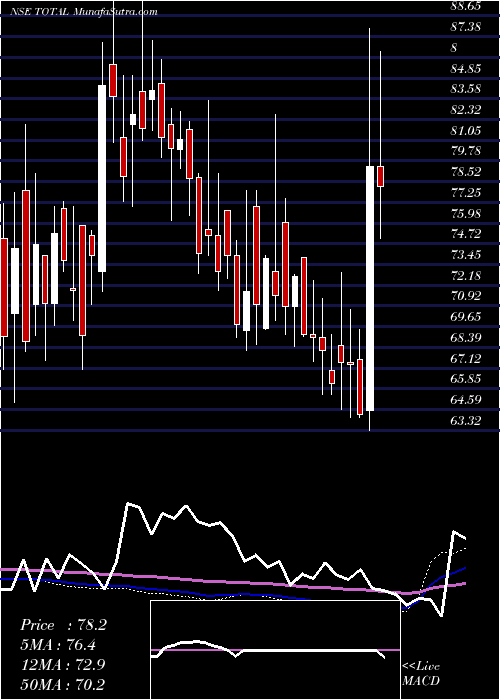Click the 67.12 price axis label

(466, 358)
